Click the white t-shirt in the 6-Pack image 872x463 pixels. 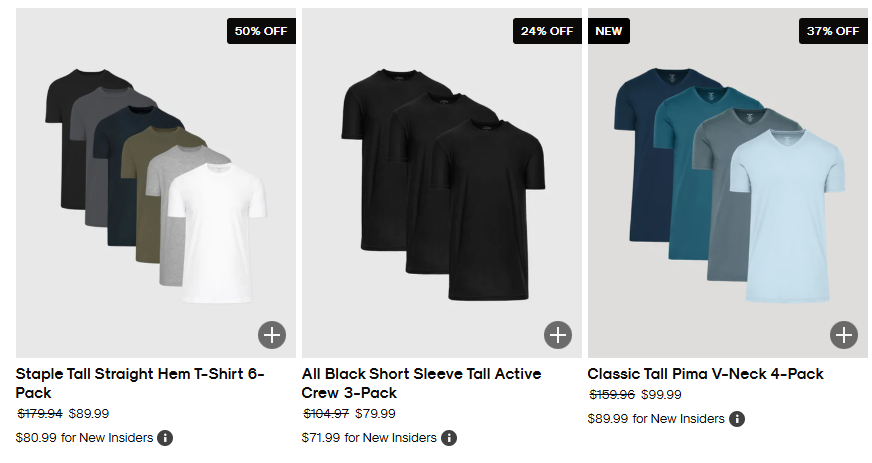coord(217,235)
